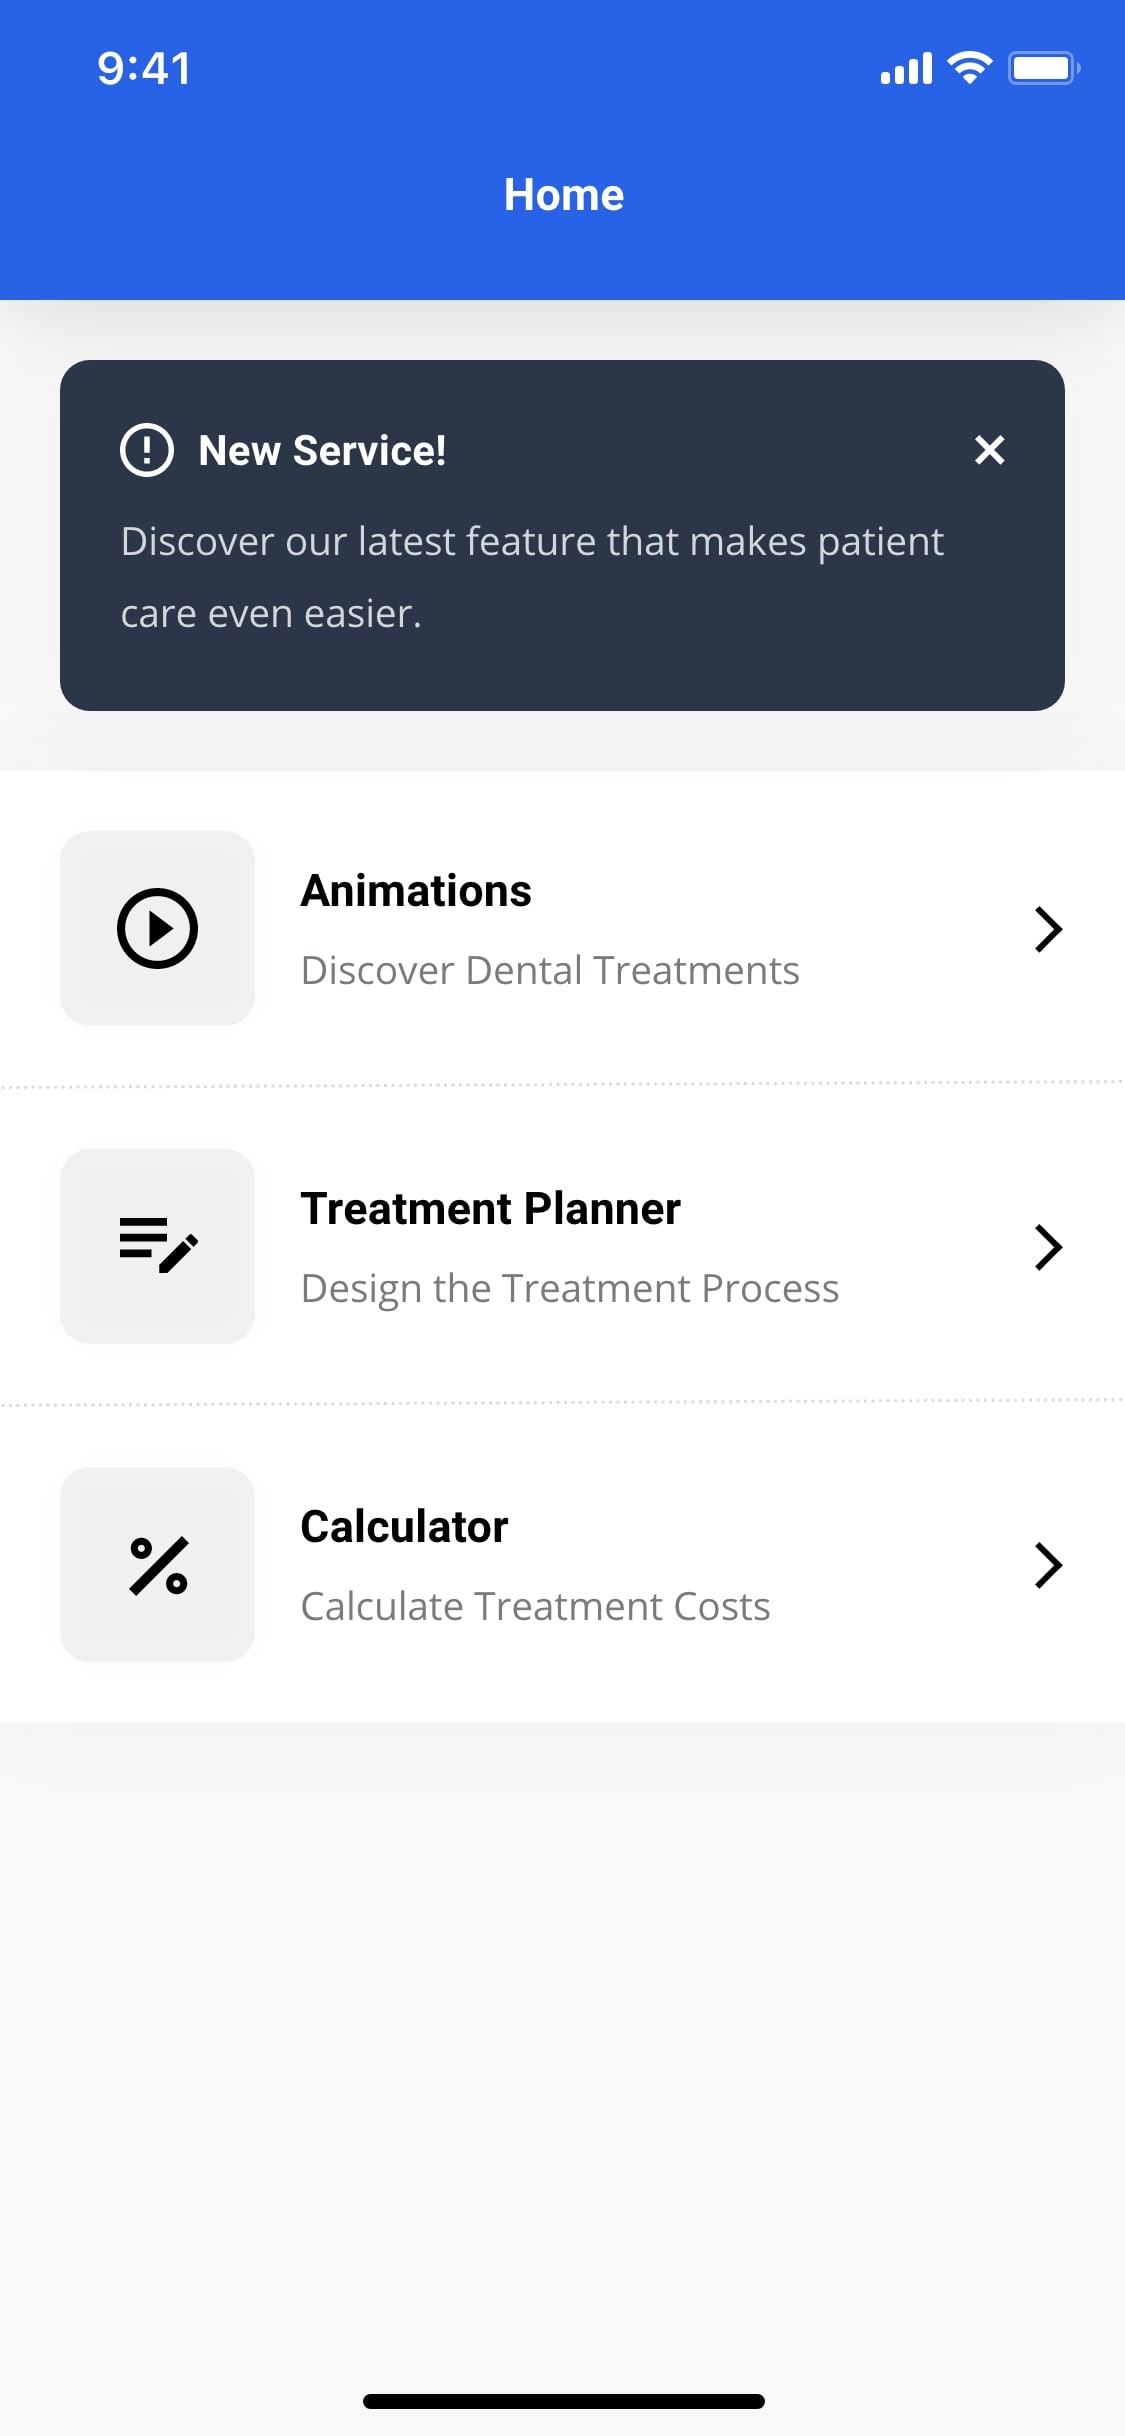
Task: Tap Design the Treatment Process subtitle
Action: [570, 1288]
